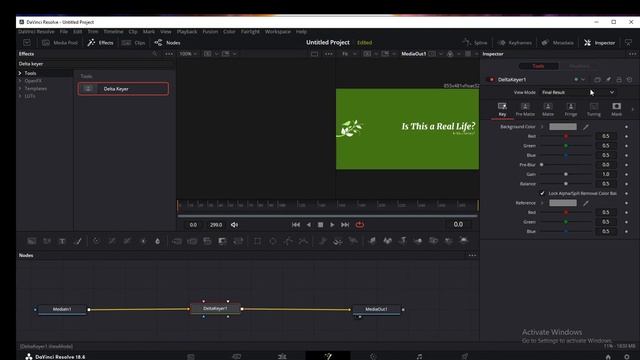Expand the OpenFX category in Effects
Image resolution: width=640 pixels, height=360 pixels.
coord(20,81)
